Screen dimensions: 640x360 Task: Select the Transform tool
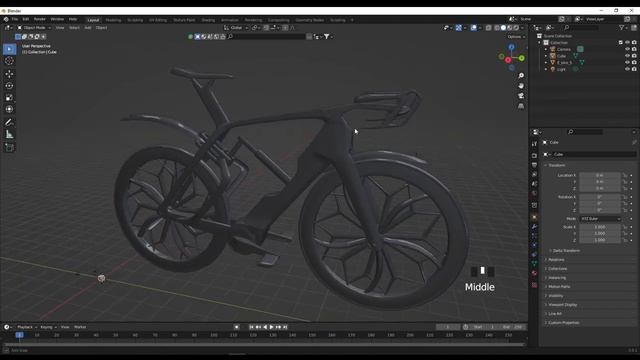[x=9, y=109]
